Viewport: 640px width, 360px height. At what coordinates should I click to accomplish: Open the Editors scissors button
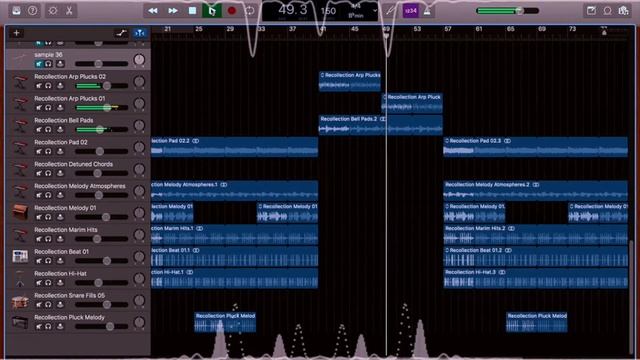coord(69,11)
